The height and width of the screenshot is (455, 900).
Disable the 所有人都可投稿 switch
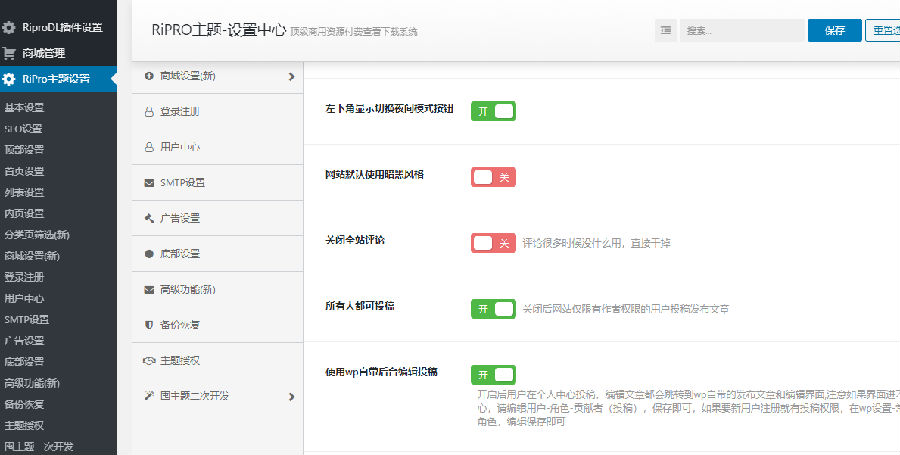click(x=493, y=309)
